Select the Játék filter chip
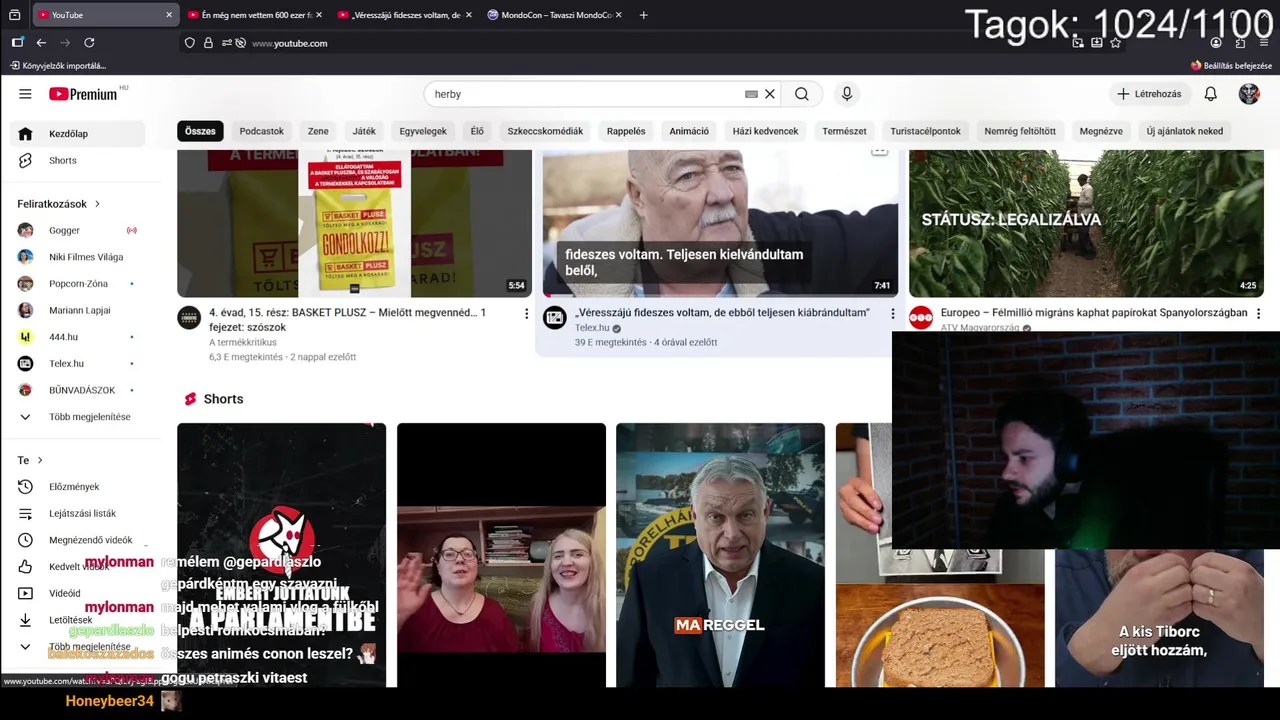 coord(364,131)
